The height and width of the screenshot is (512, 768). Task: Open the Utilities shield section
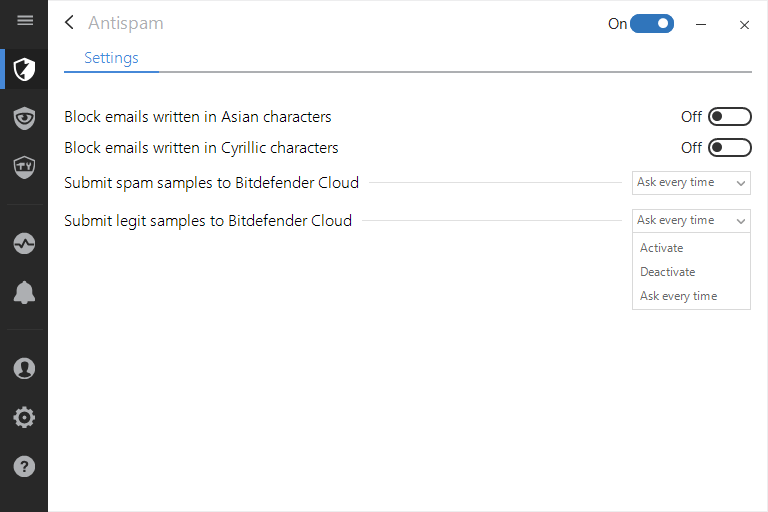coord(24,166)
